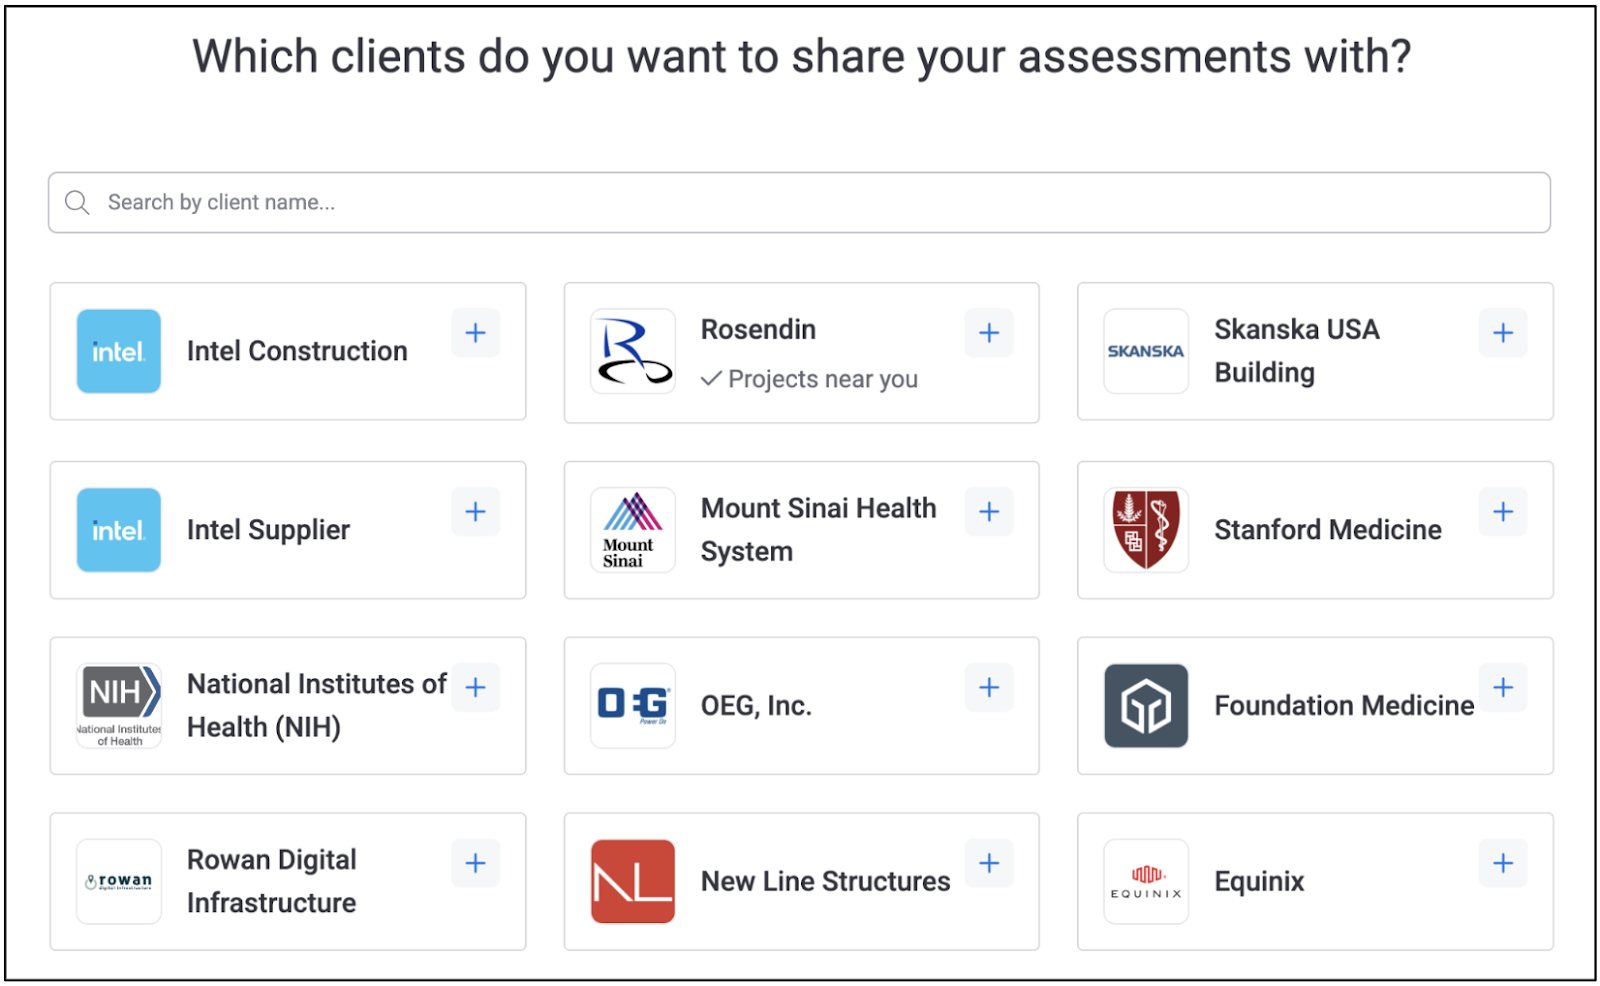Click the New Line Structures NL logo
This screenshot has height=986, width=1600.
pos(633,882)
